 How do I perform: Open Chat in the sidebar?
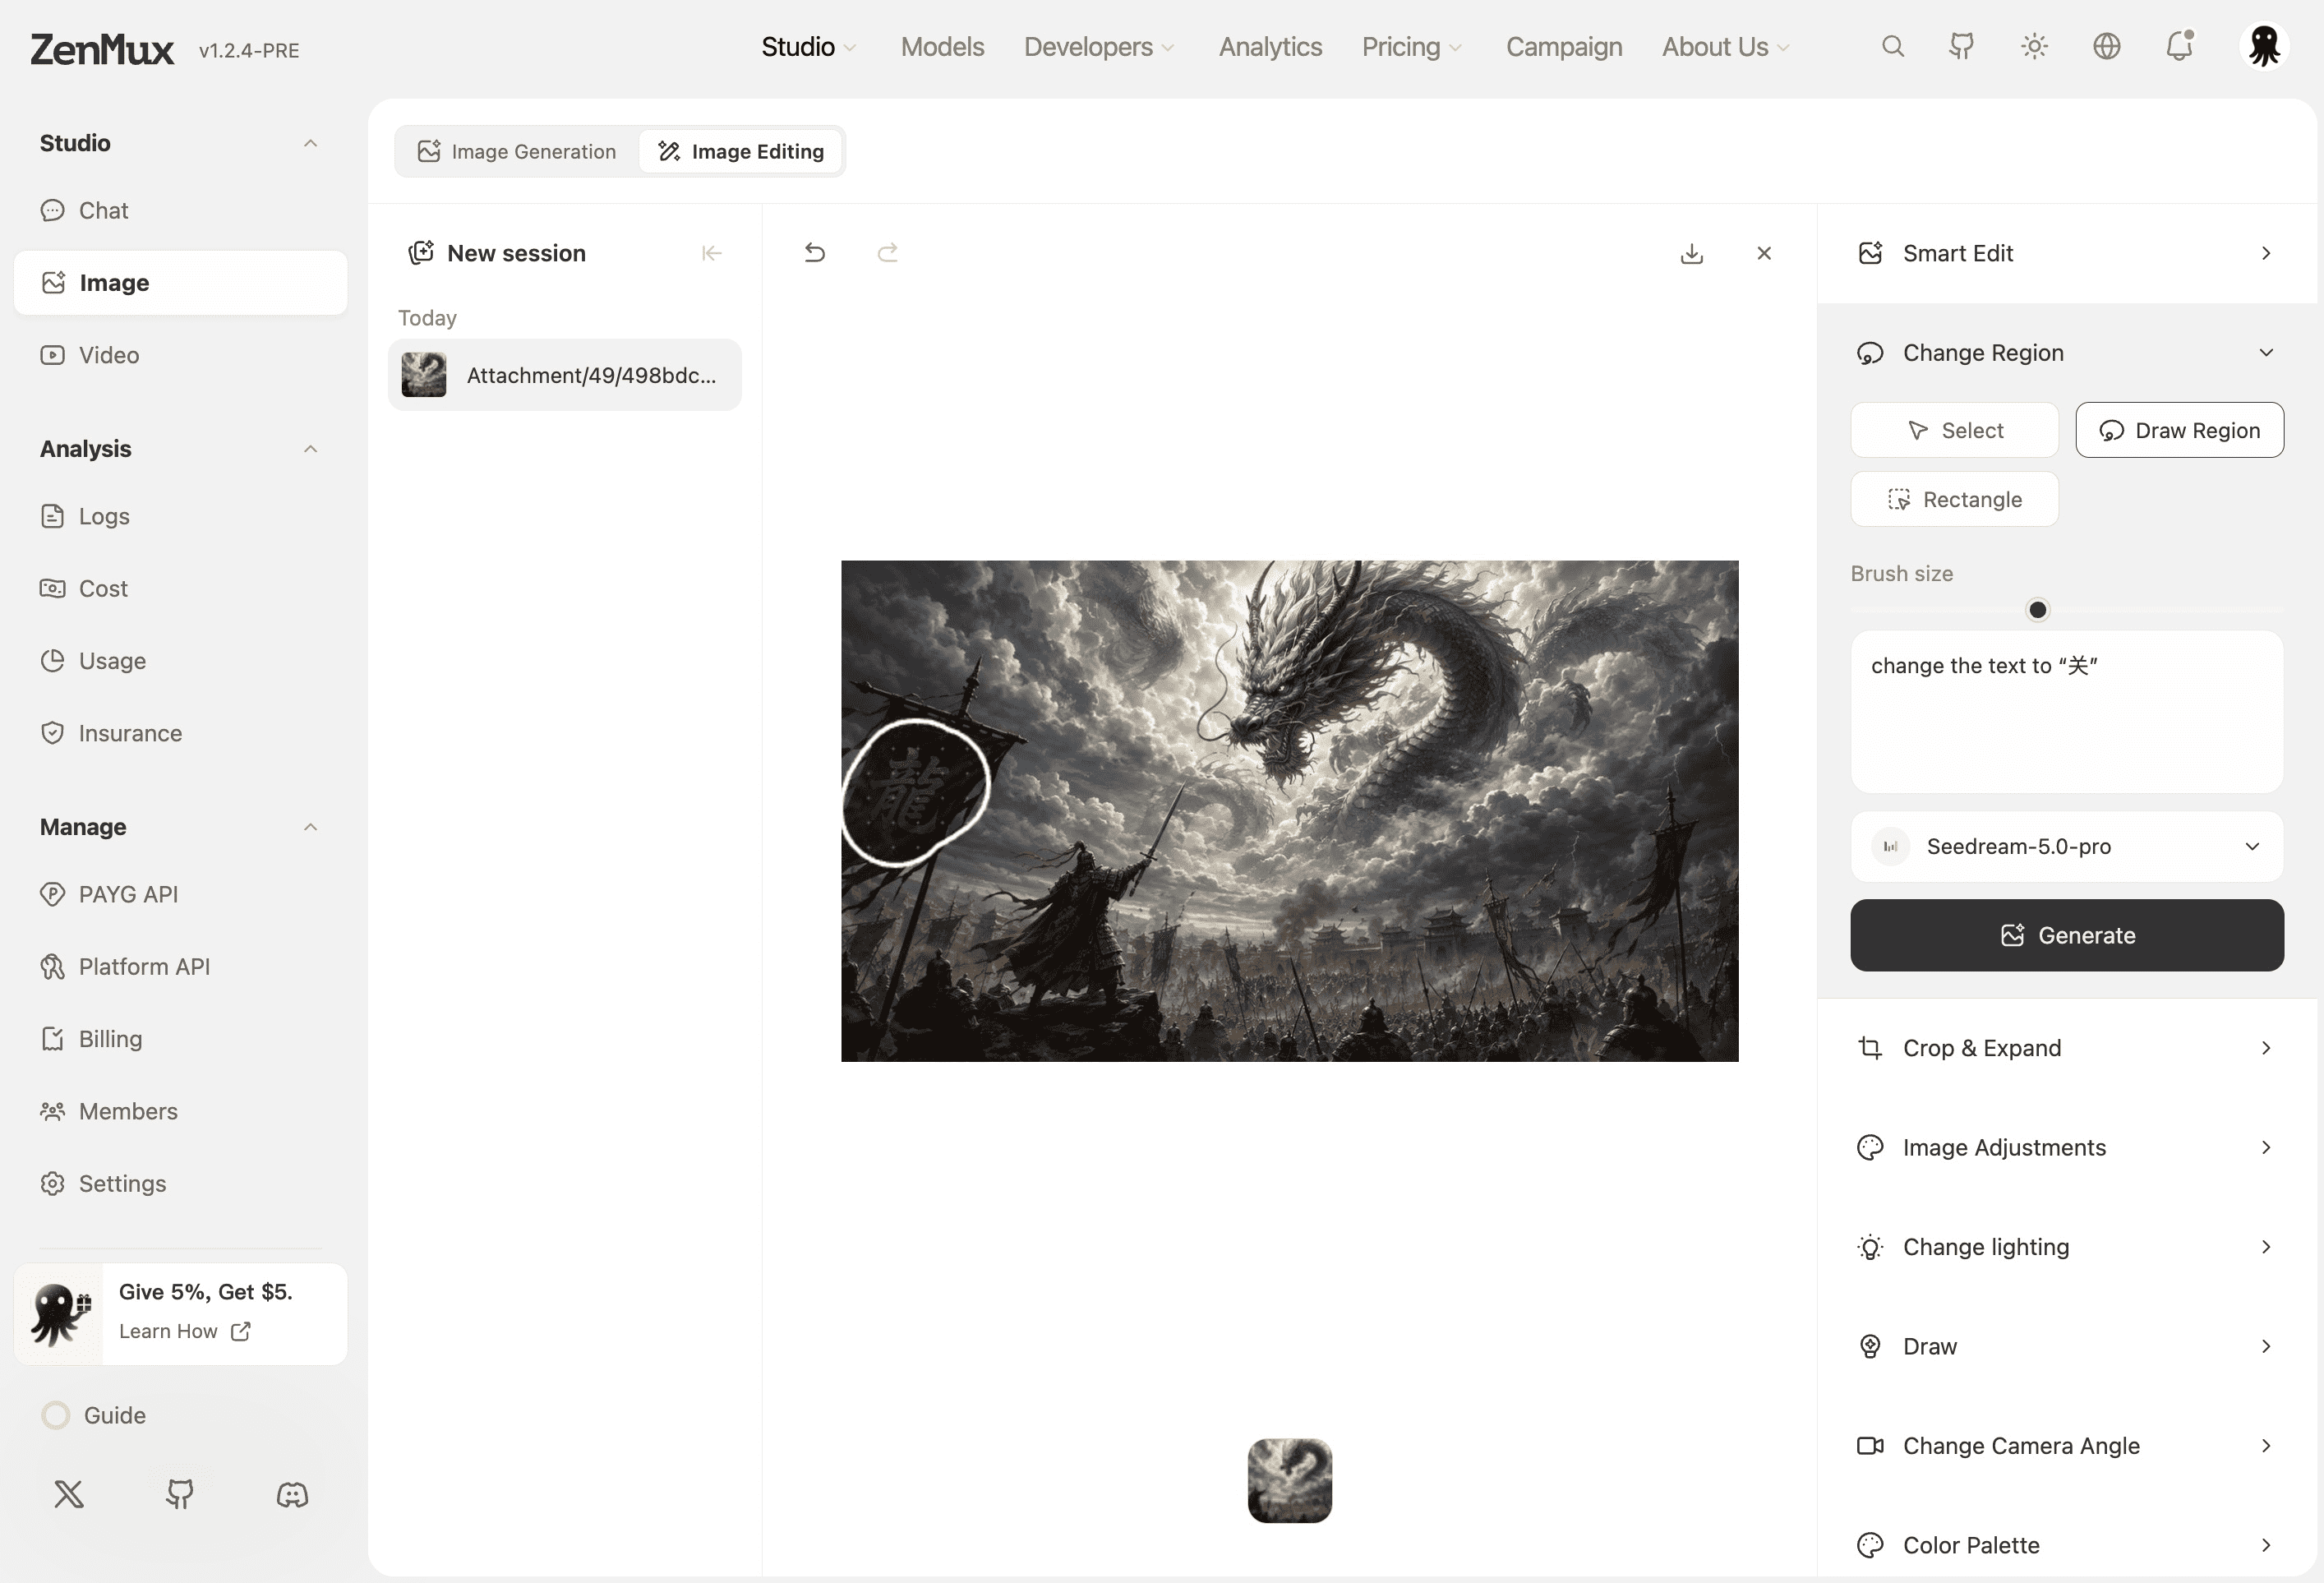180,210
